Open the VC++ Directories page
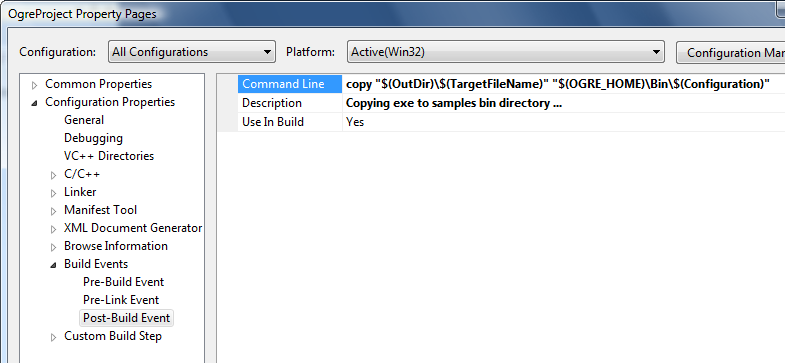785x363 pixels. [109, 156]
